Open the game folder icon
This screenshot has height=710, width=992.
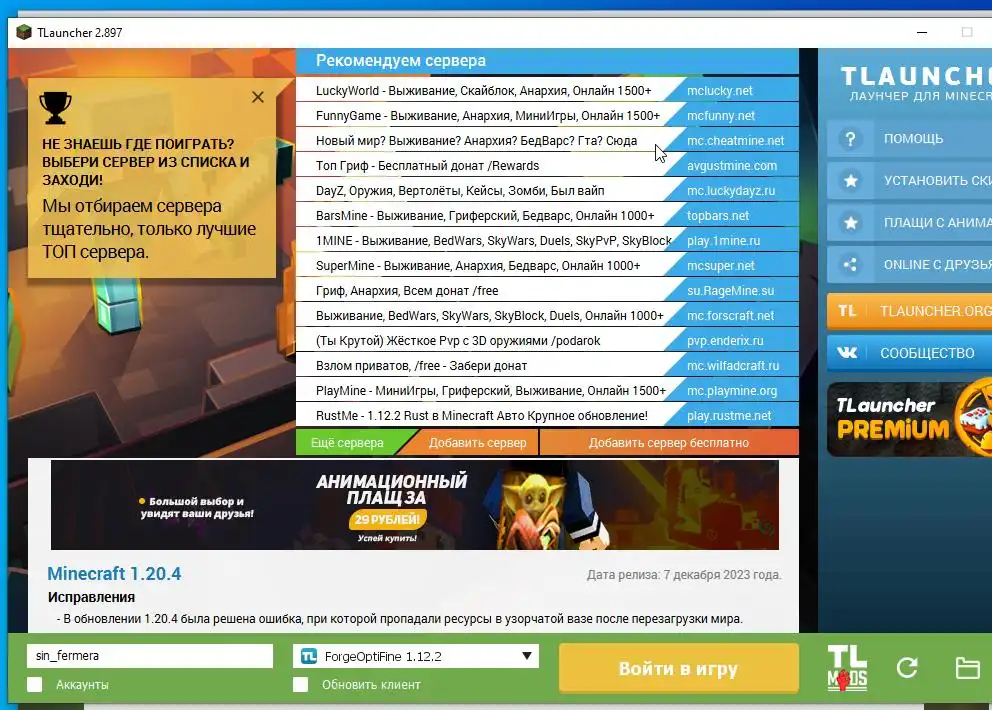(967, 668)
